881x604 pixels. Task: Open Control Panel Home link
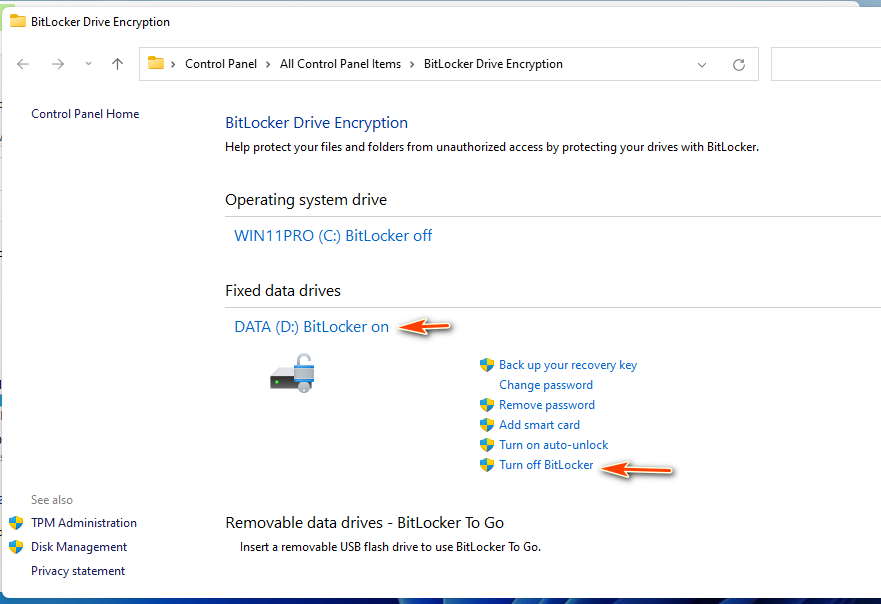pyautogui.click(x=85, y=113)
